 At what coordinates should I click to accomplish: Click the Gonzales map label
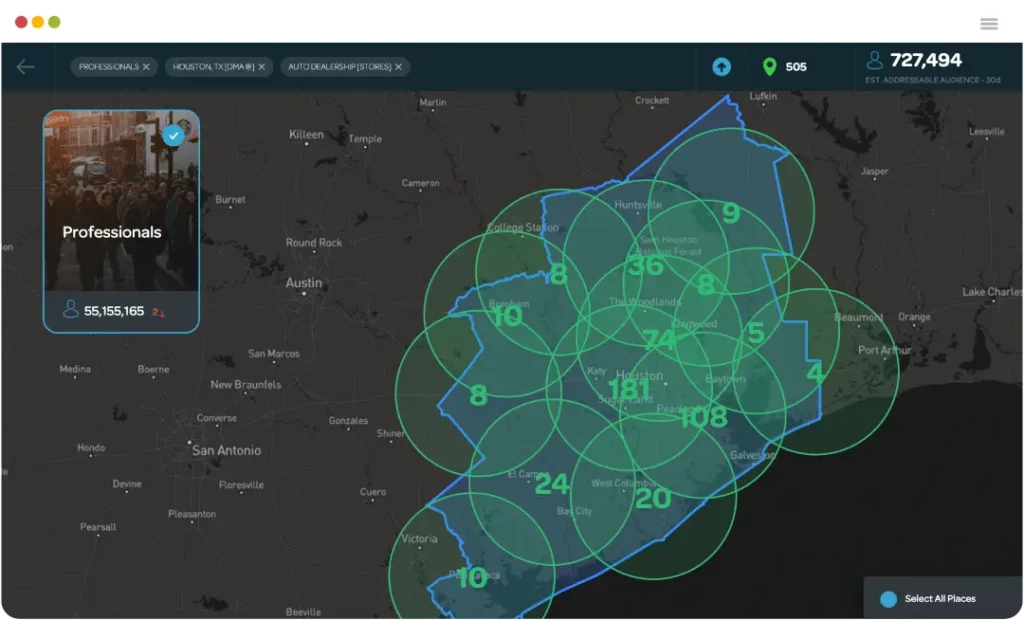pyautogui.click(x=348, y=421)
